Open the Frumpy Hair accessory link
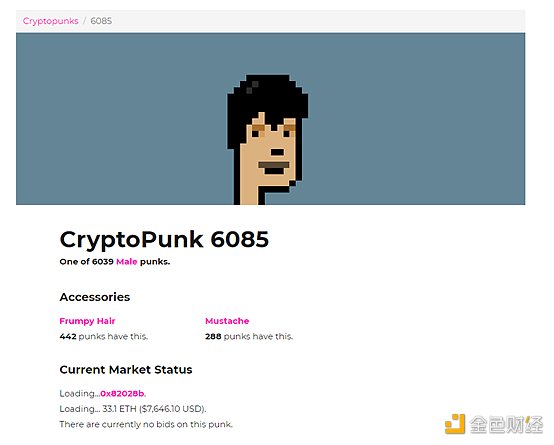The width and height of the screenshot is (554, 445). [x=87, y=321]
